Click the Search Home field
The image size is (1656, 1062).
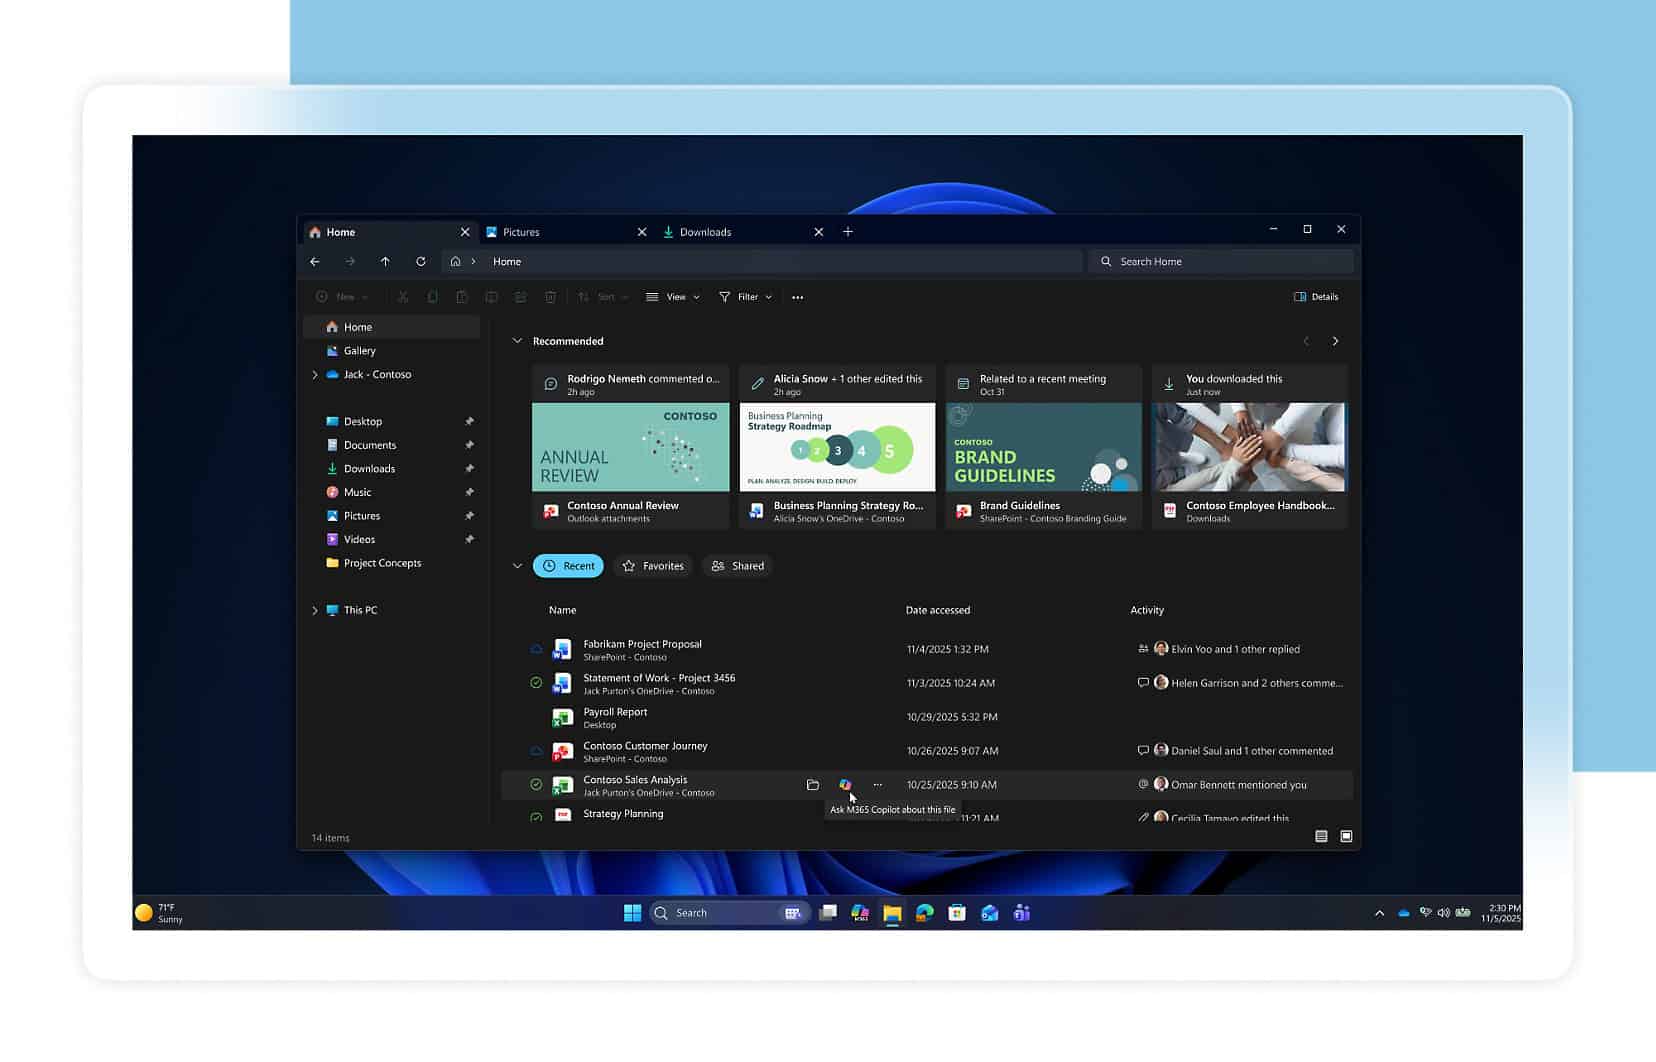coord(1221,261)
